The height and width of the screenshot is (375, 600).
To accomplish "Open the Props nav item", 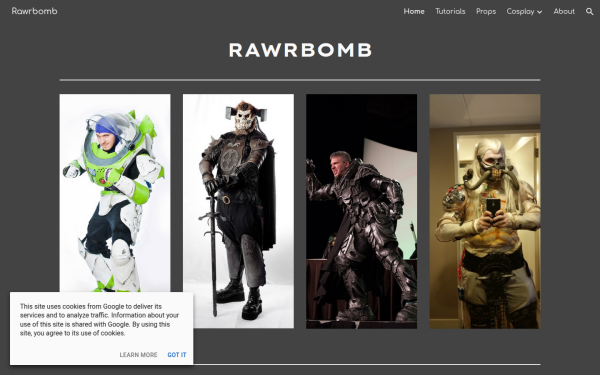I will (486, 11).
